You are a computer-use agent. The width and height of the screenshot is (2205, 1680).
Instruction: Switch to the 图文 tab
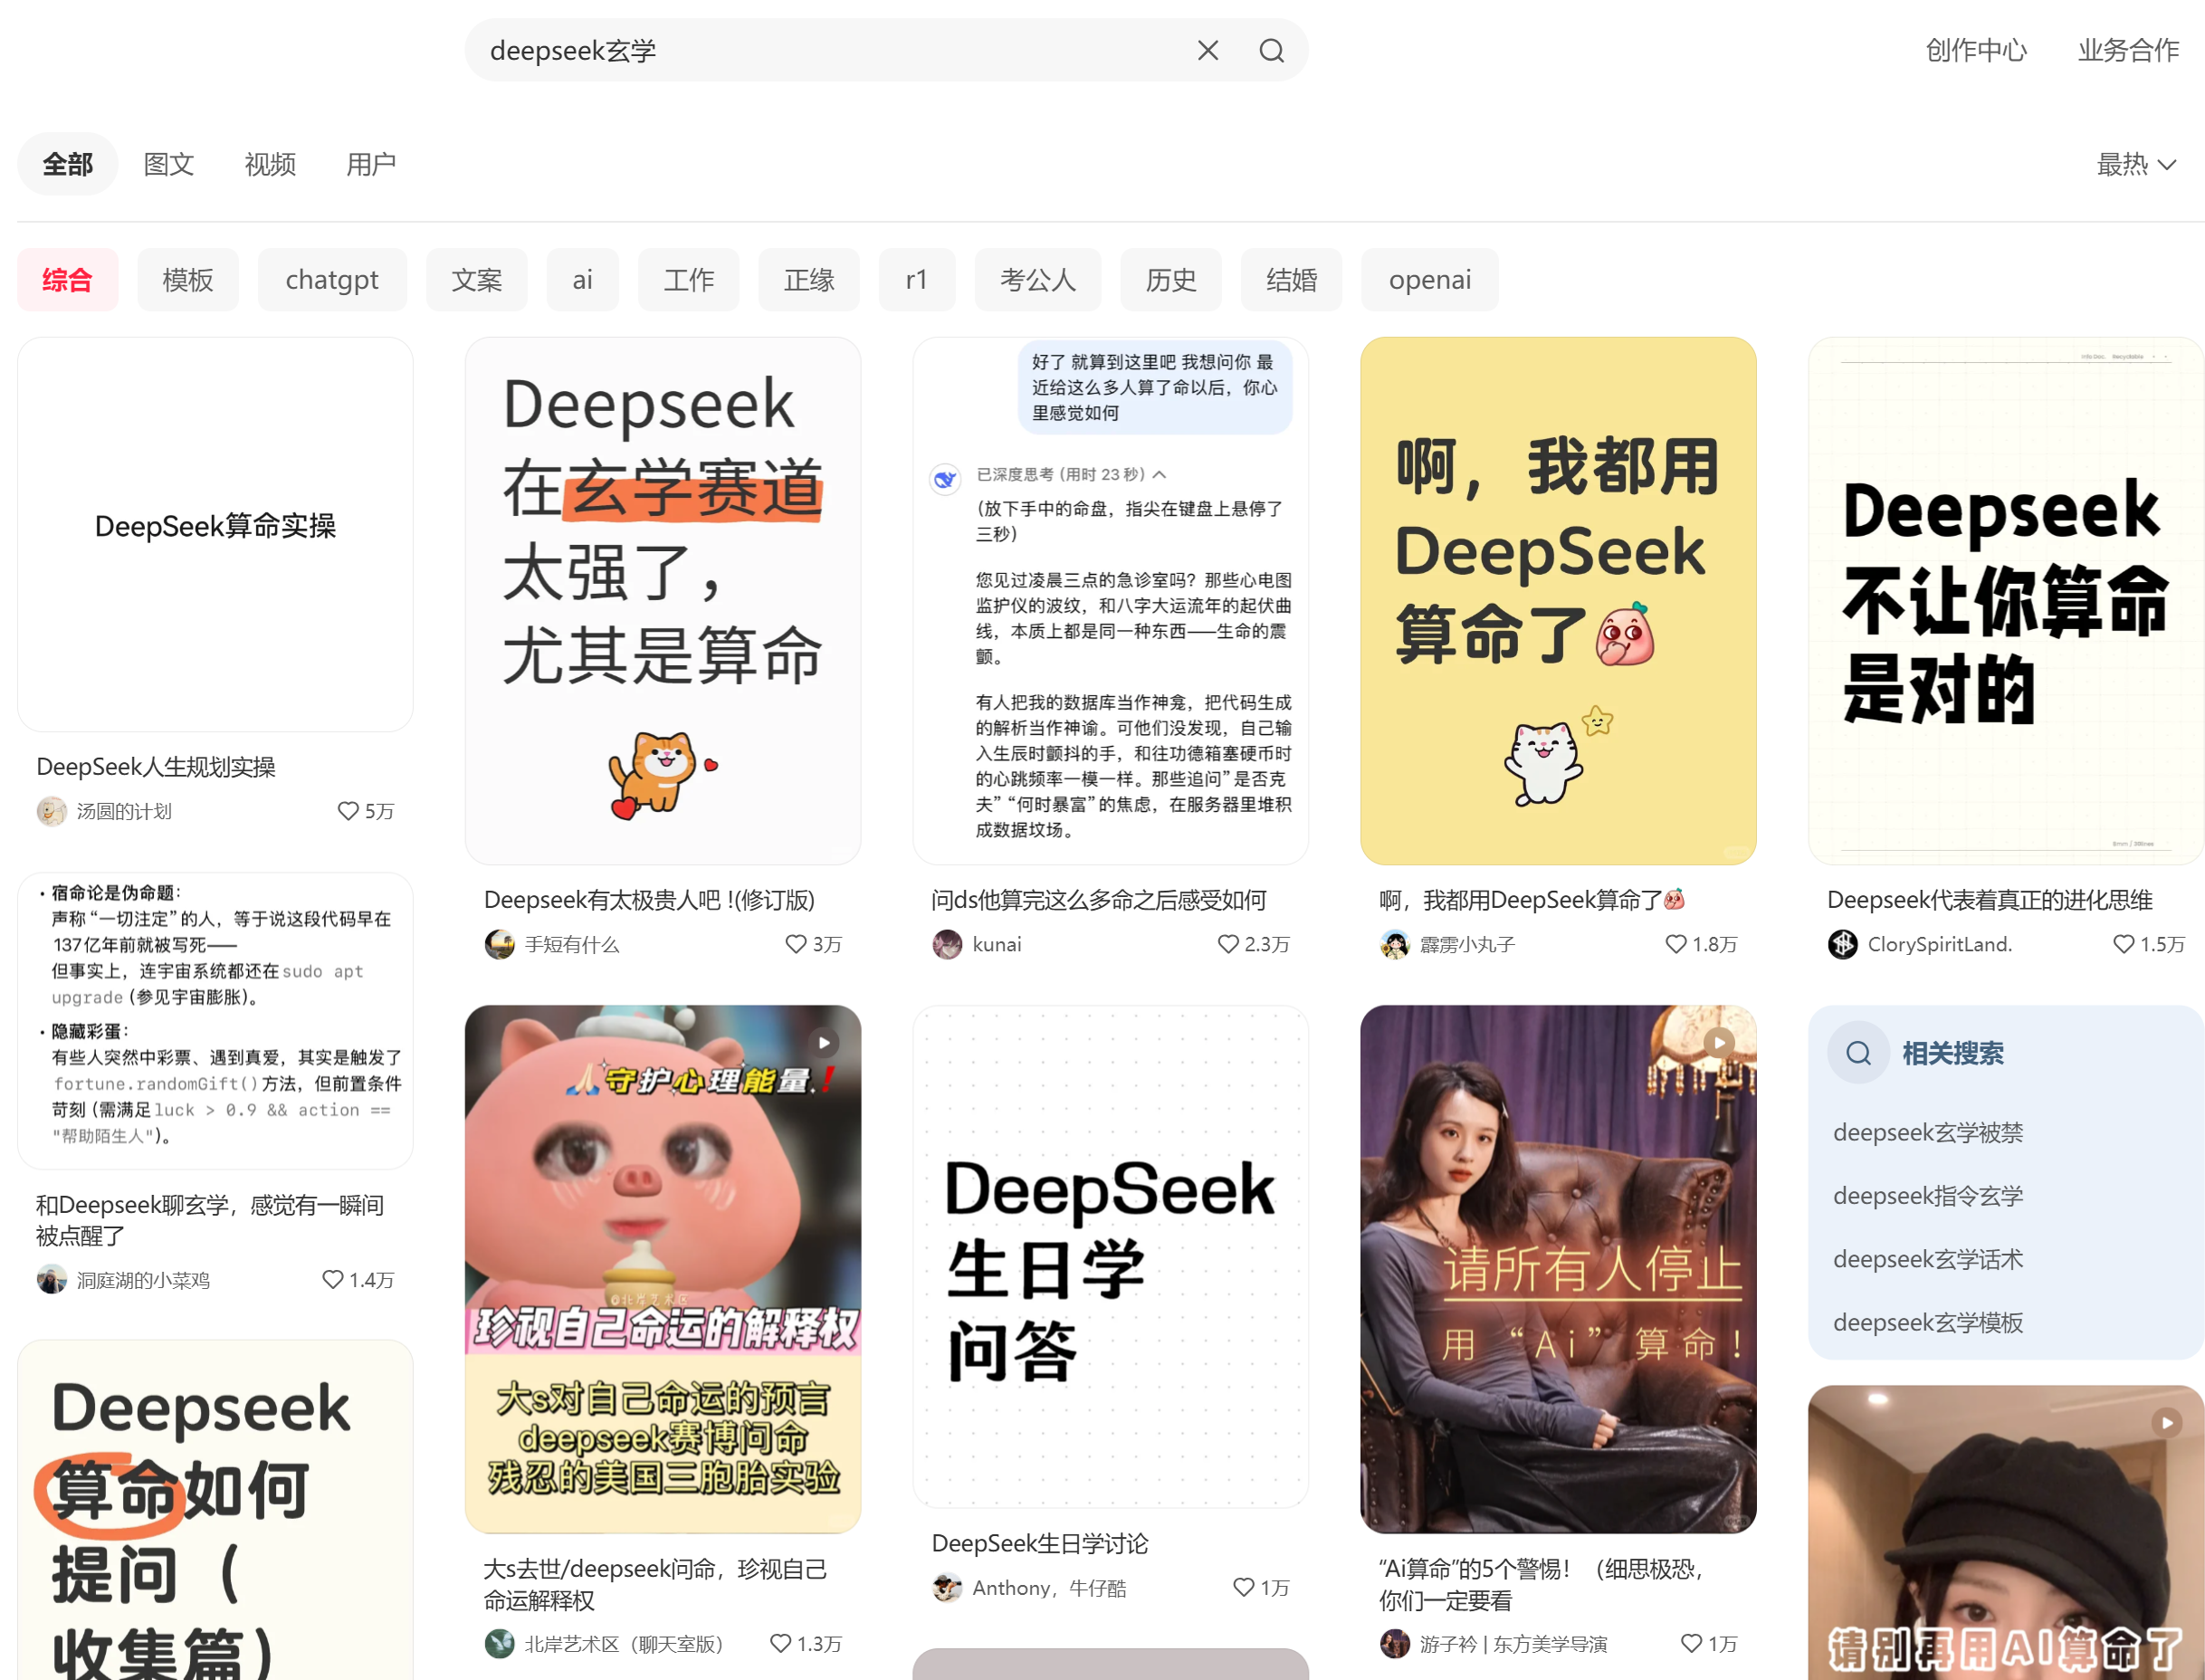168,164
